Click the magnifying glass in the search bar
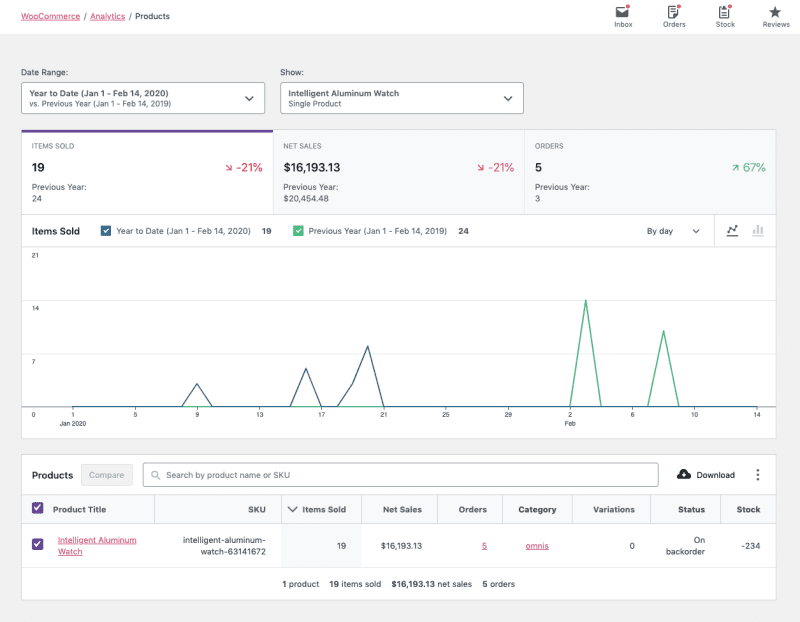The image size is (800, 622). pyautogui.click(x=156, y=474)
